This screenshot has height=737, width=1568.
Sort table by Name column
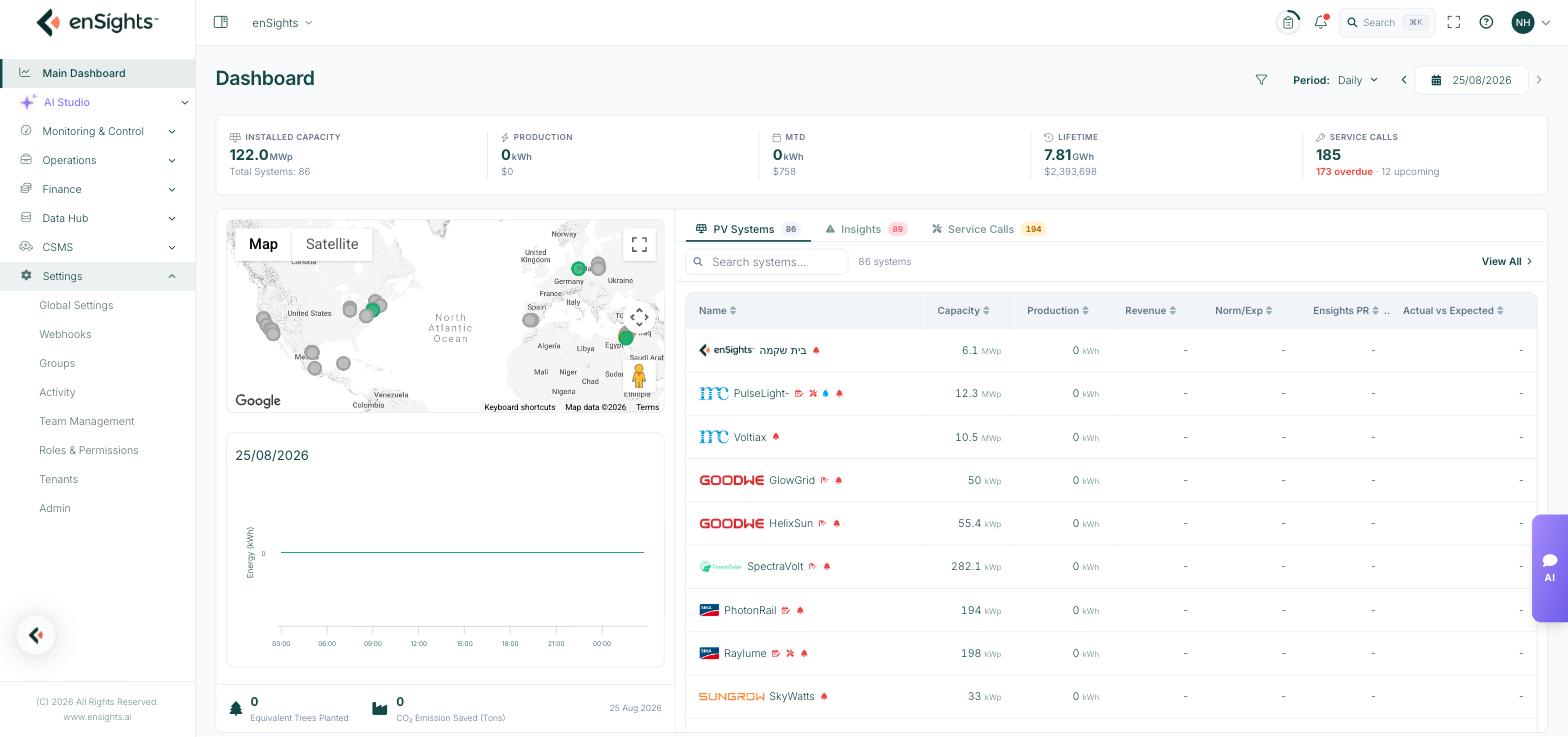[x=717, y=310]
